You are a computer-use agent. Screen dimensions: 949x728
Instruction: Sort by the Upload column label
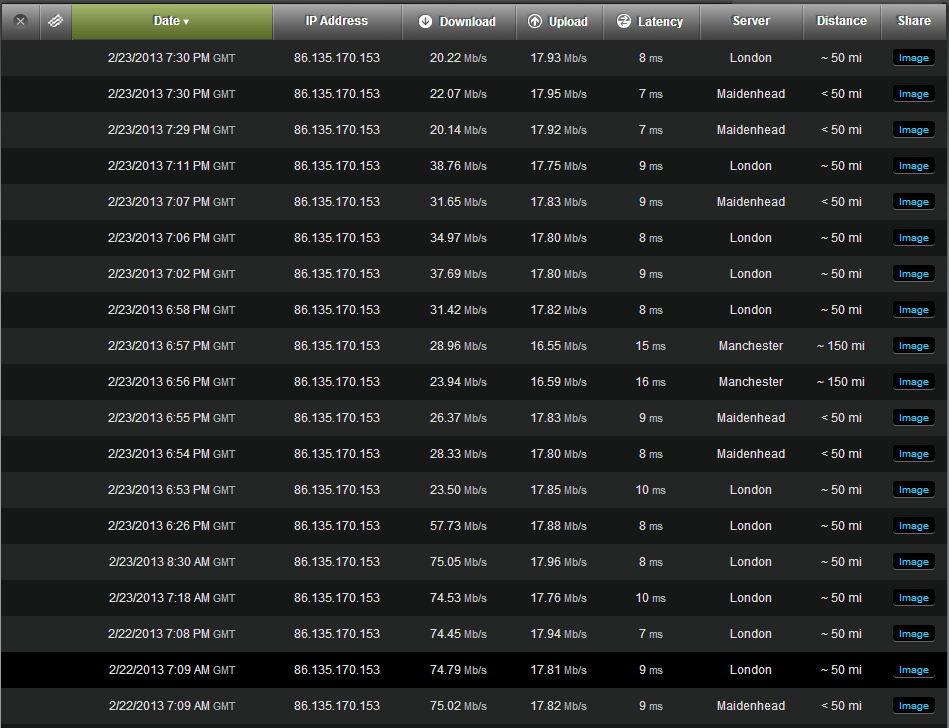[568, 22]
